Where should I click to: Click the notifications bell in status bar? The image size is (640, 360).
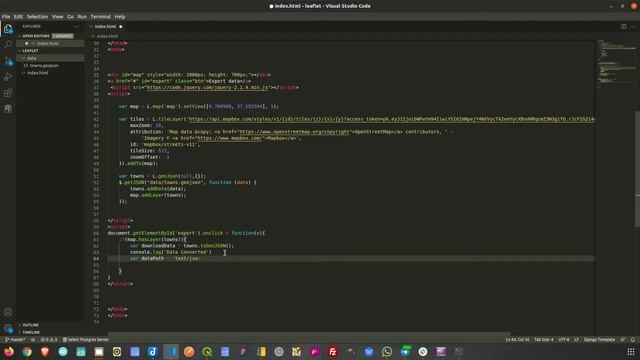coord(633,339)
